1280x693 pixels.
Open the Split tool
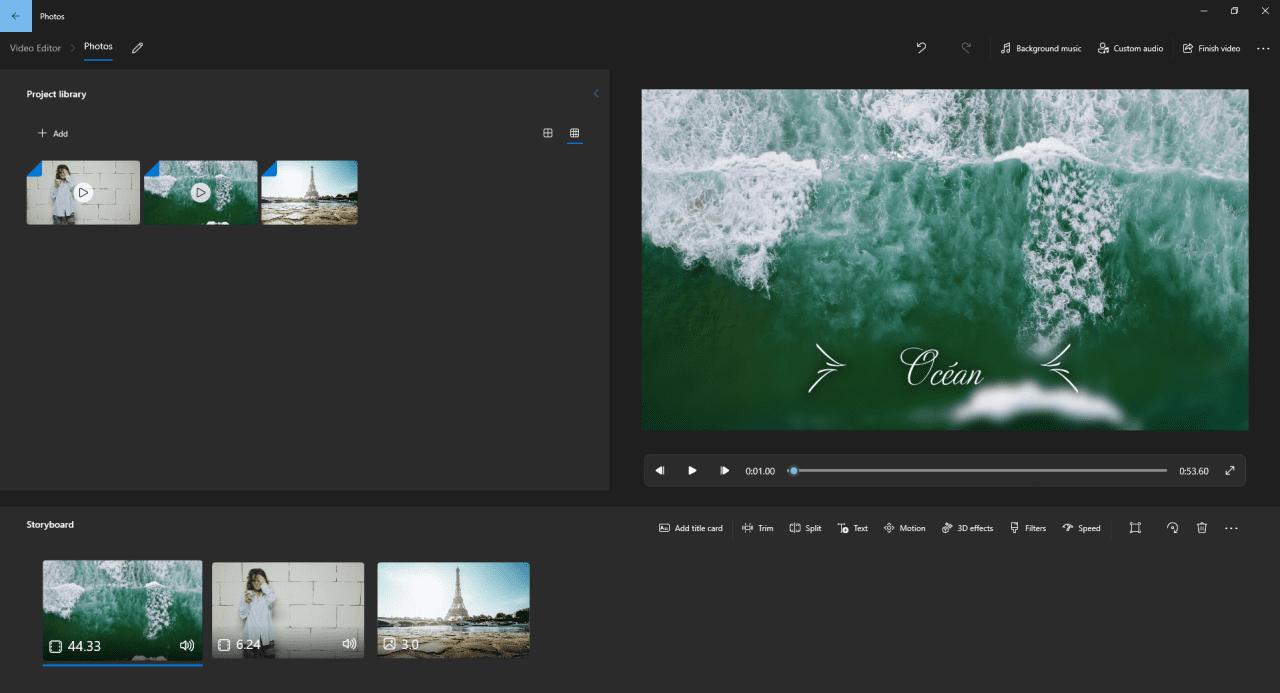point(805,528)
